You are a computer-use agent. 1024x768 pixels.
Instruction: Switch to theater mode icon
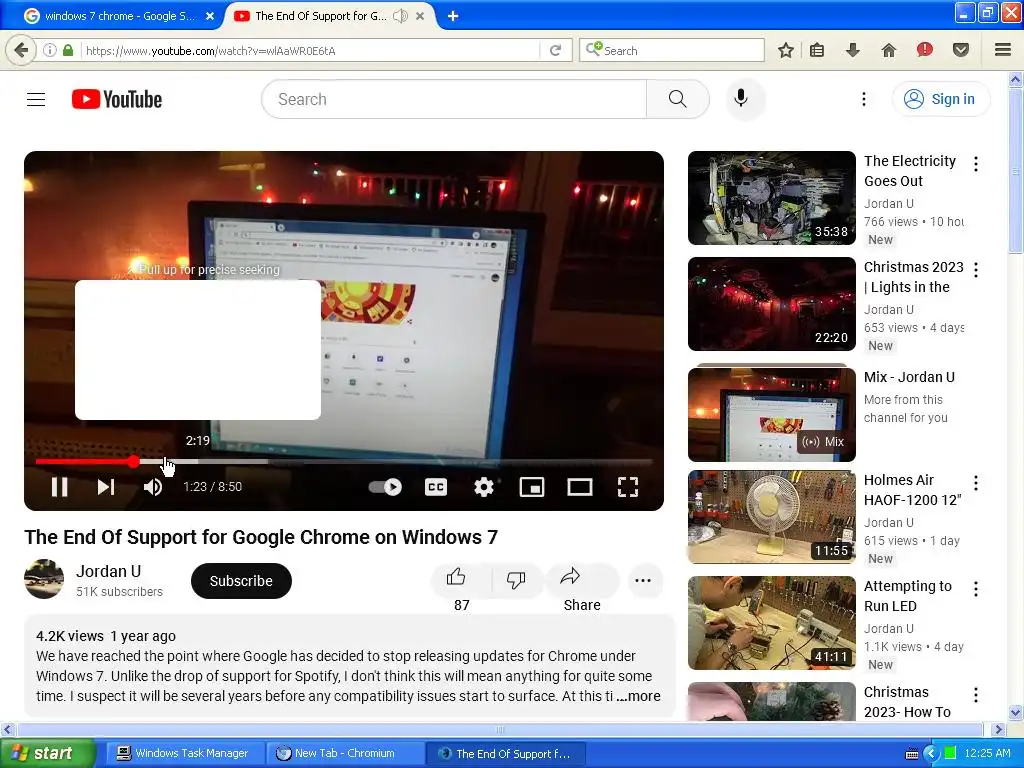580,487
